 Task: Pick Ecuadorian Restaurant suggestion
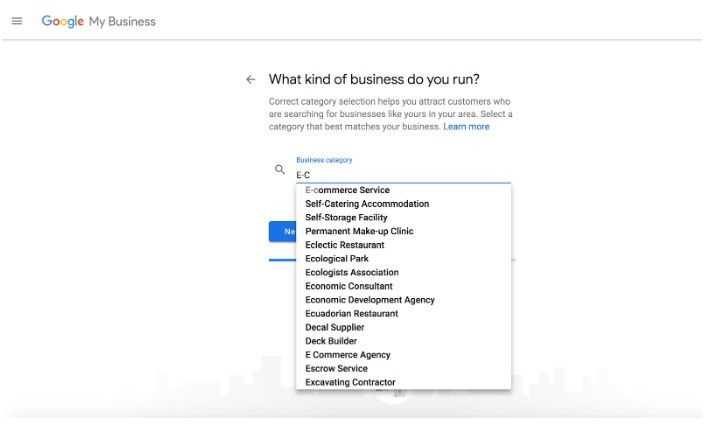point(351,314)
